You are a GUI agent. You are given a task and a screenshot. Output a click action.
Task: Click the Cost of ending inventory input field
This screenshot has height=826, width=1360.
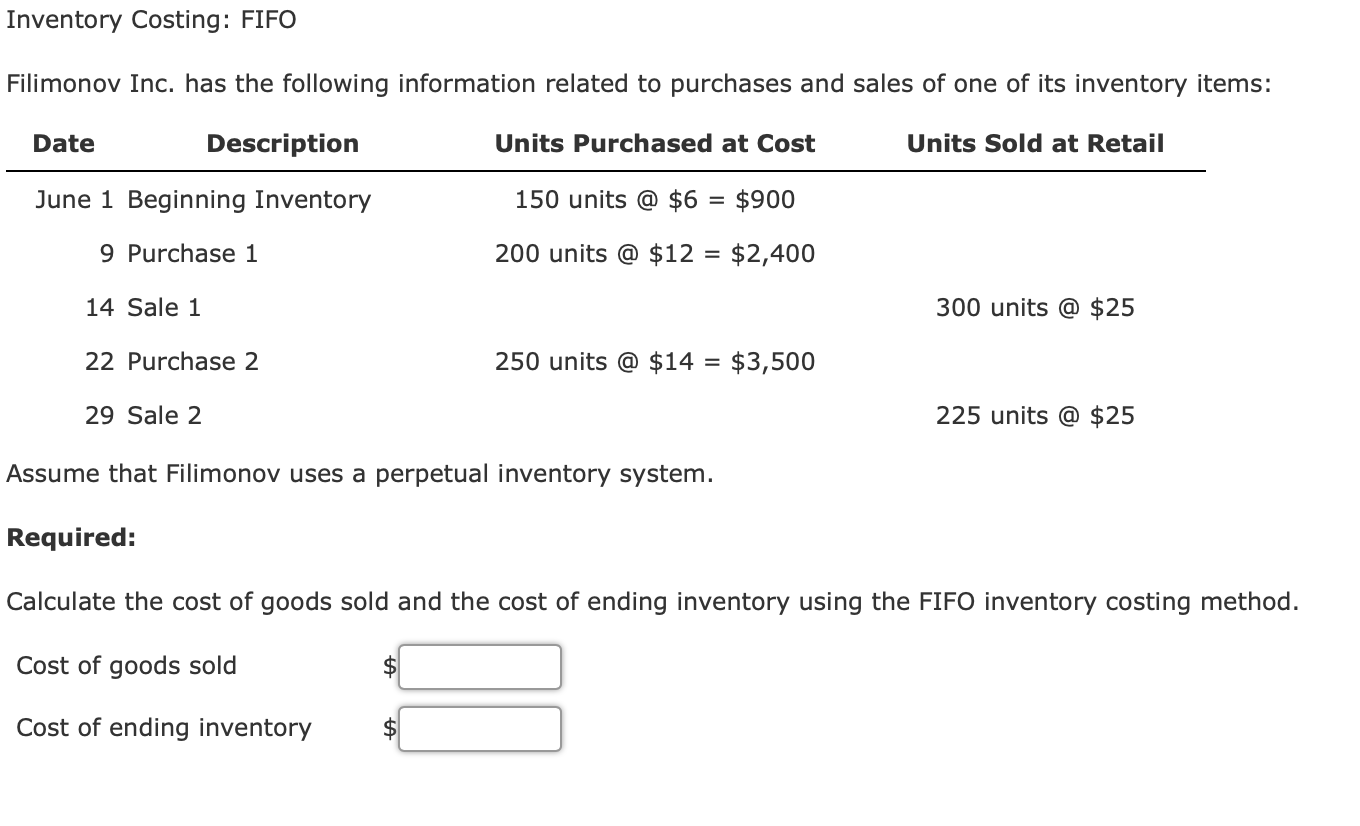480,729
